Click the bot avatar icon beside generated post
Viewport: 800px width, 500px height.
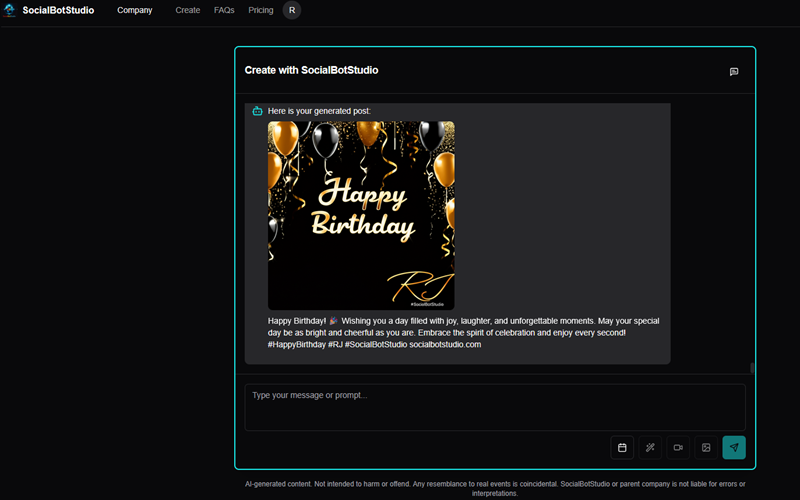pyautogui.click(x=257, y=111)
